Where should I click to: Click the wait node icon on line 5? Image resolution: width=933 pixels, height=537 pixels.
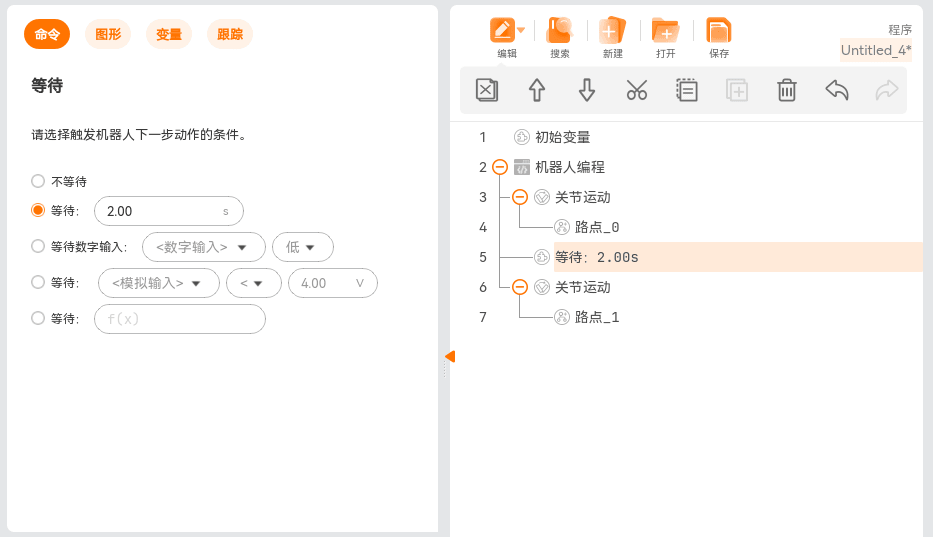pyautogui.click(x=541, y=257)
